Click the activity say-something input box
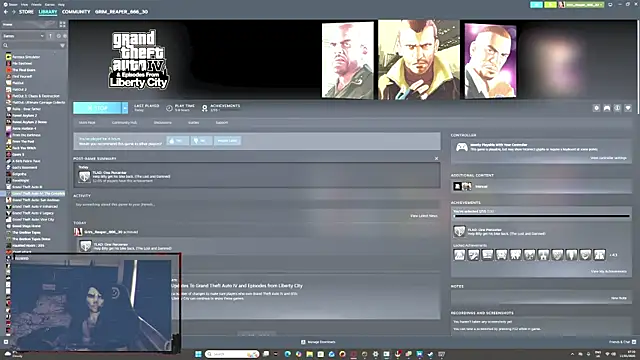The image size is (640, 360). 257,204
